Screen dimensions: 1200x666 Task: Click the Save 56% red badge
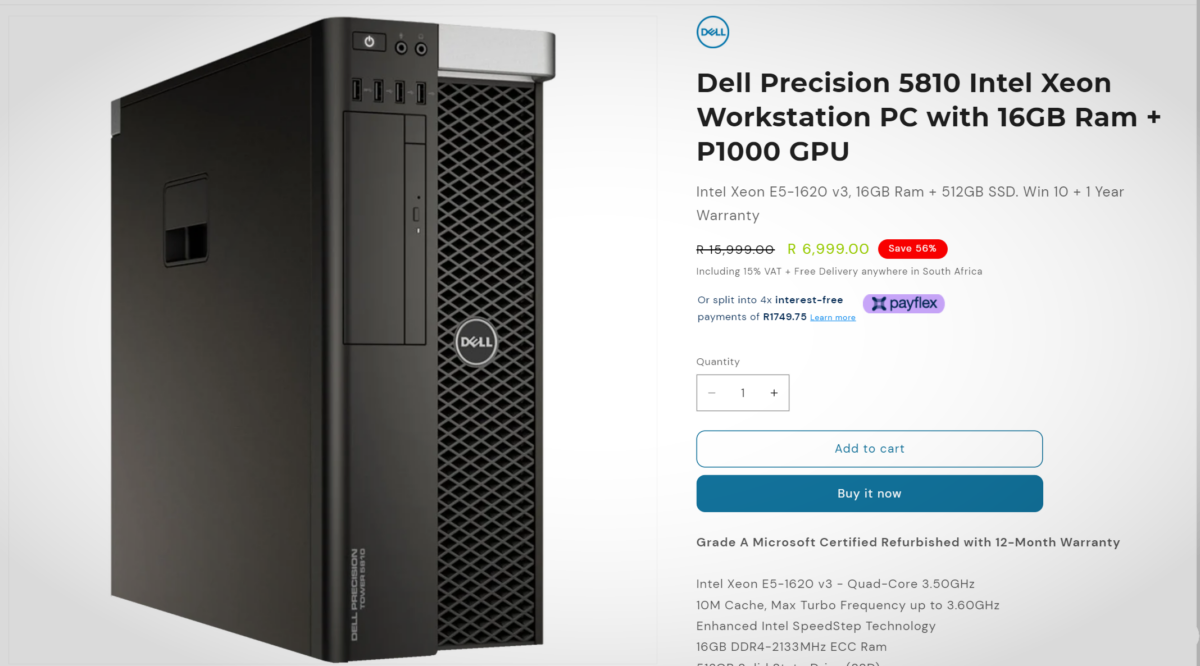point(912,249)
